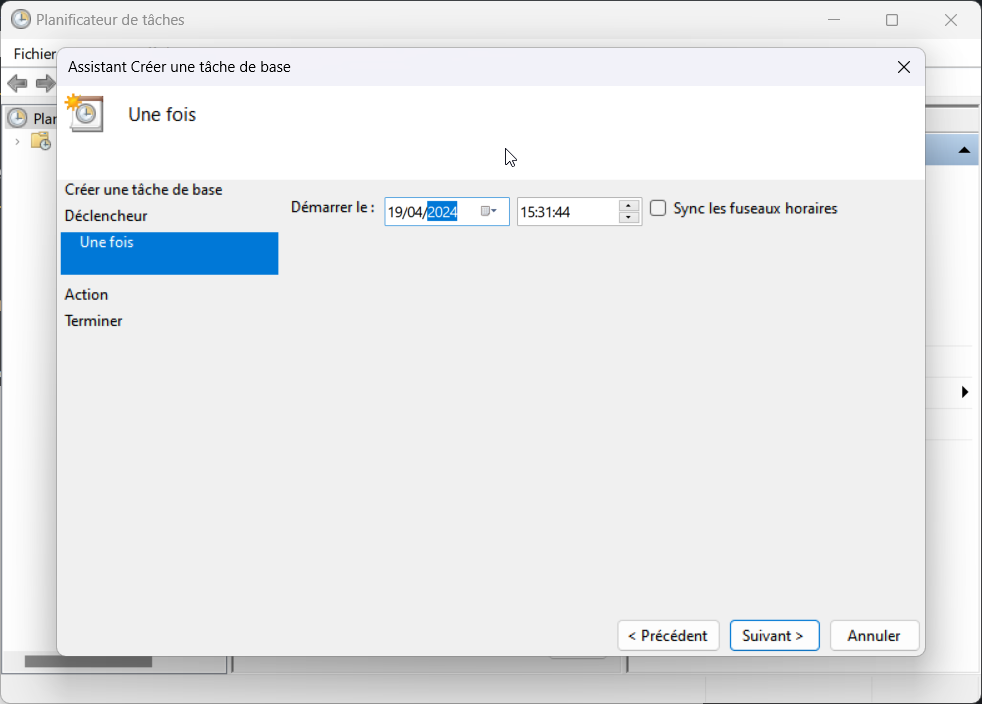Click the horizontal scrollbar thumb in left pane
Screen dimensions: 982x704
tap(88, 661)
